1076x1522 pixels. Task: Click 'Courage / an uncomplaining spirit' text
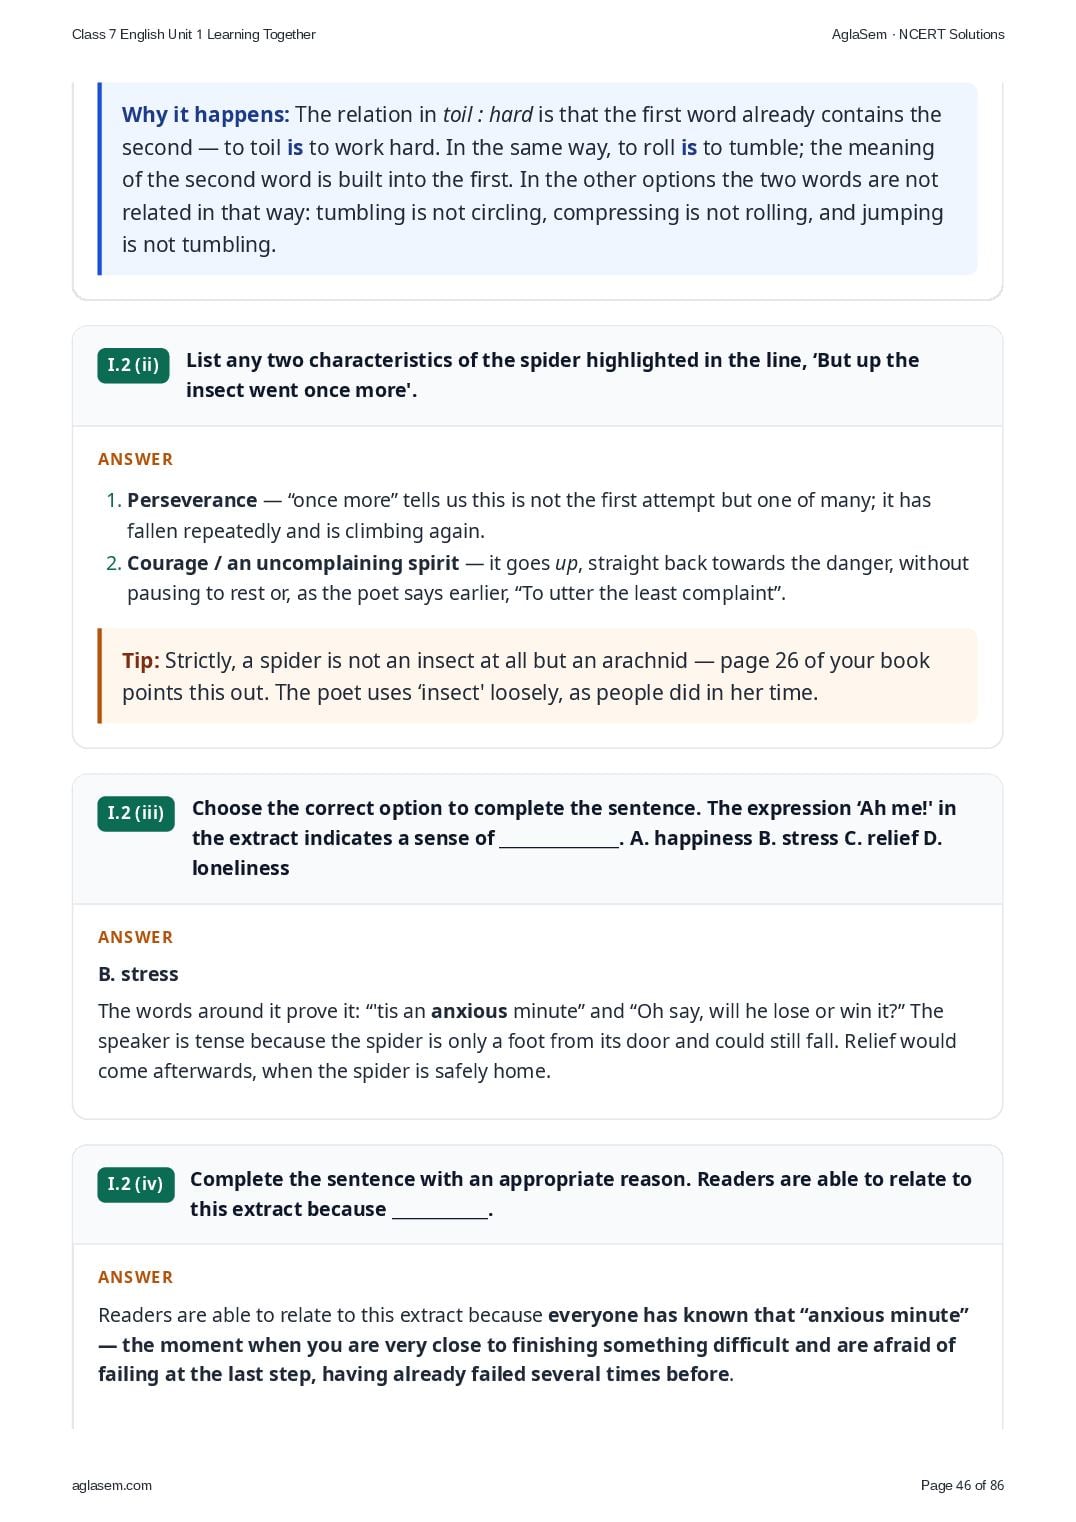coord(293,563)
